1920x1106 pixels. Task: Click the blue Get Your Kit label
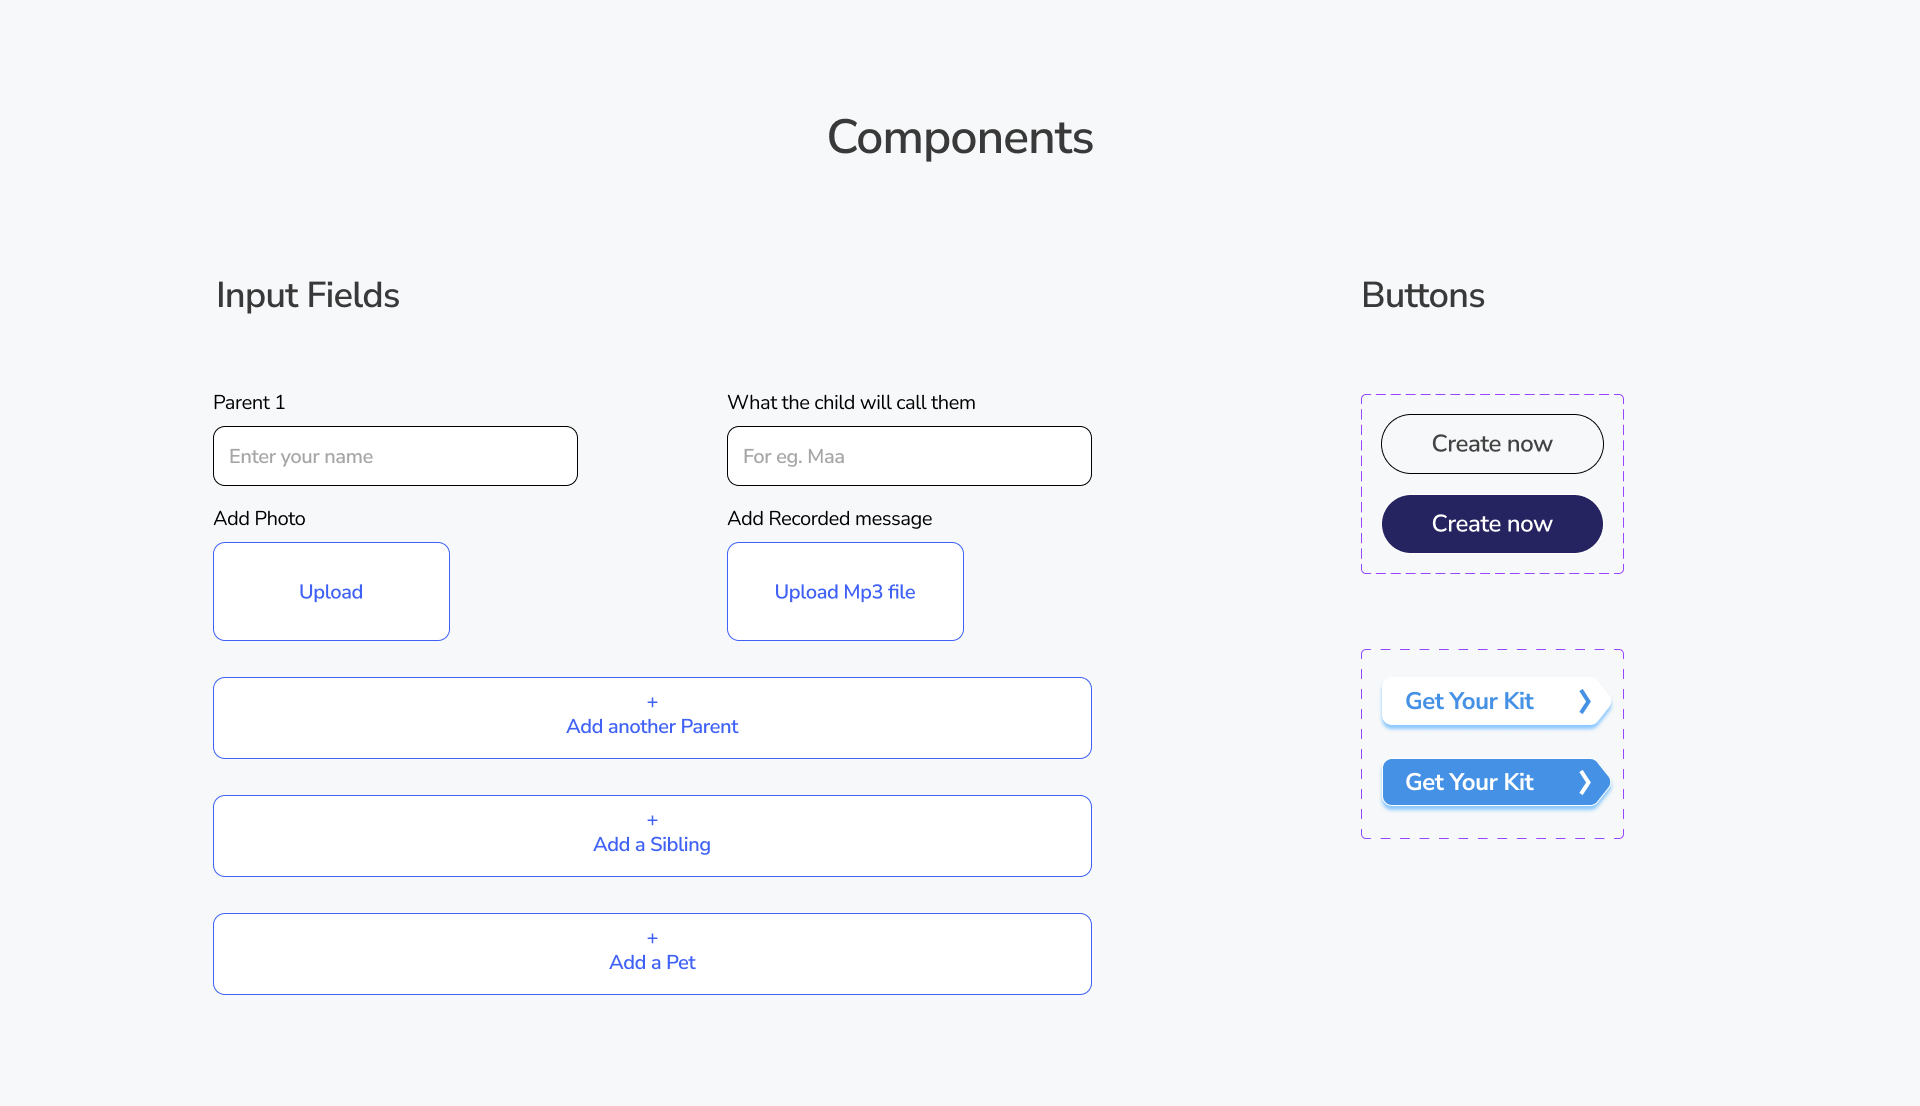[x=1469, y=782]
